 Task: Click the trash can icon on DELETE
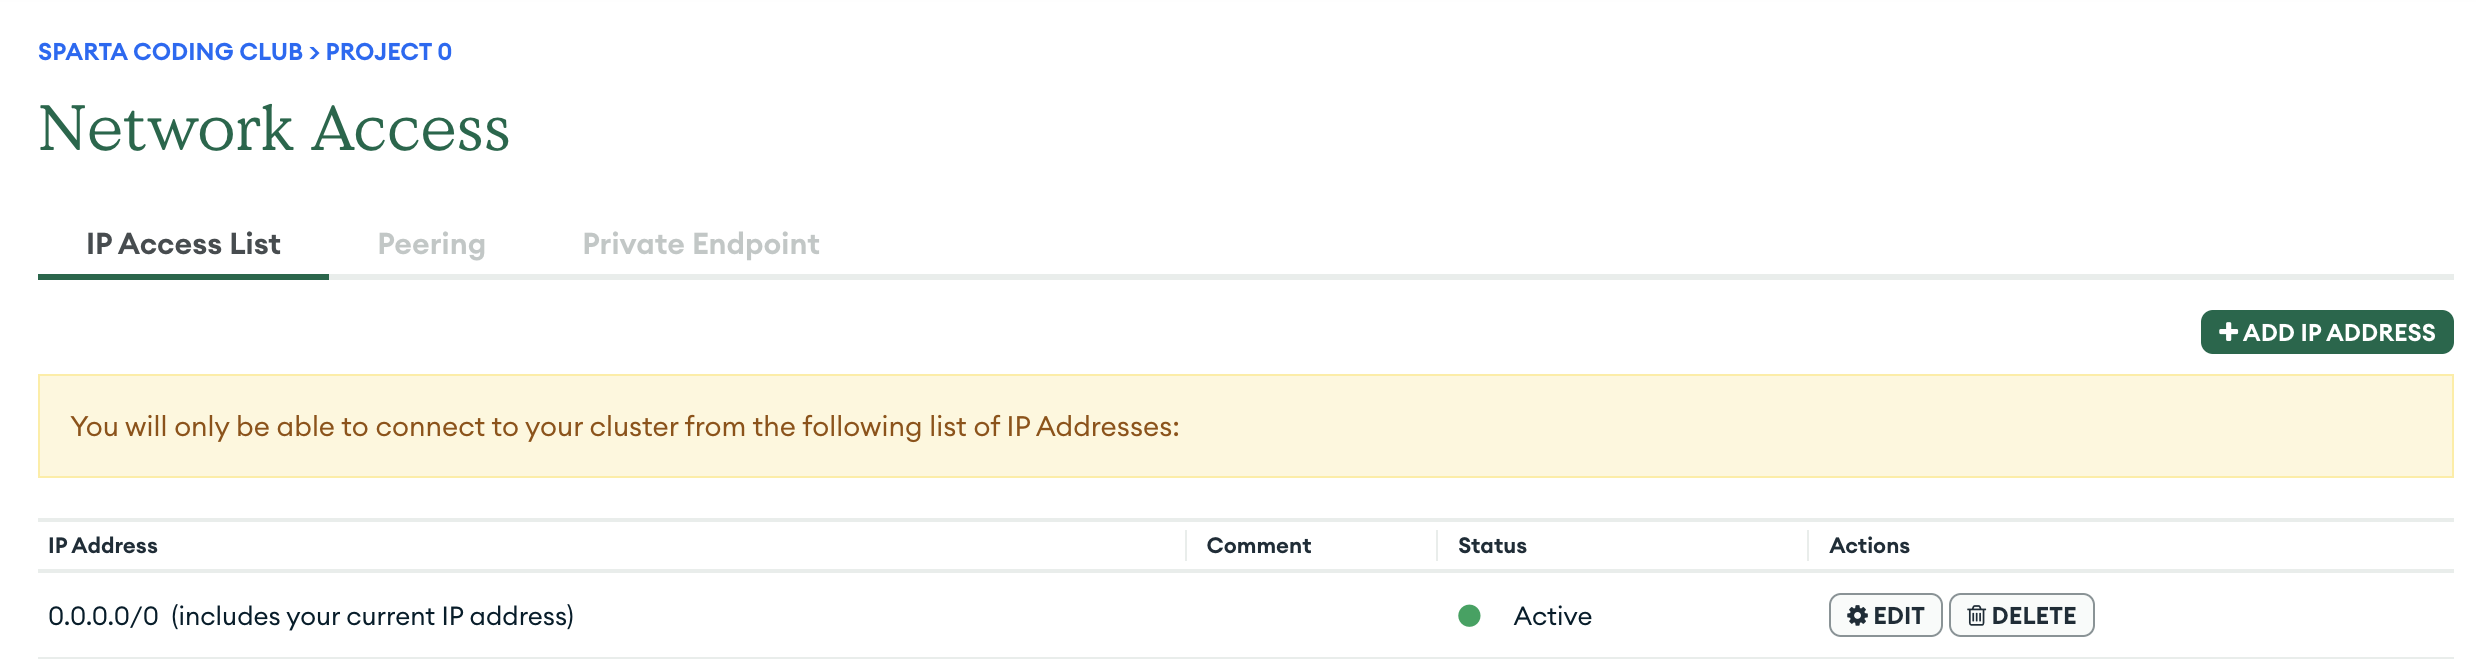pyautogui.click(x=1976, y=616)
